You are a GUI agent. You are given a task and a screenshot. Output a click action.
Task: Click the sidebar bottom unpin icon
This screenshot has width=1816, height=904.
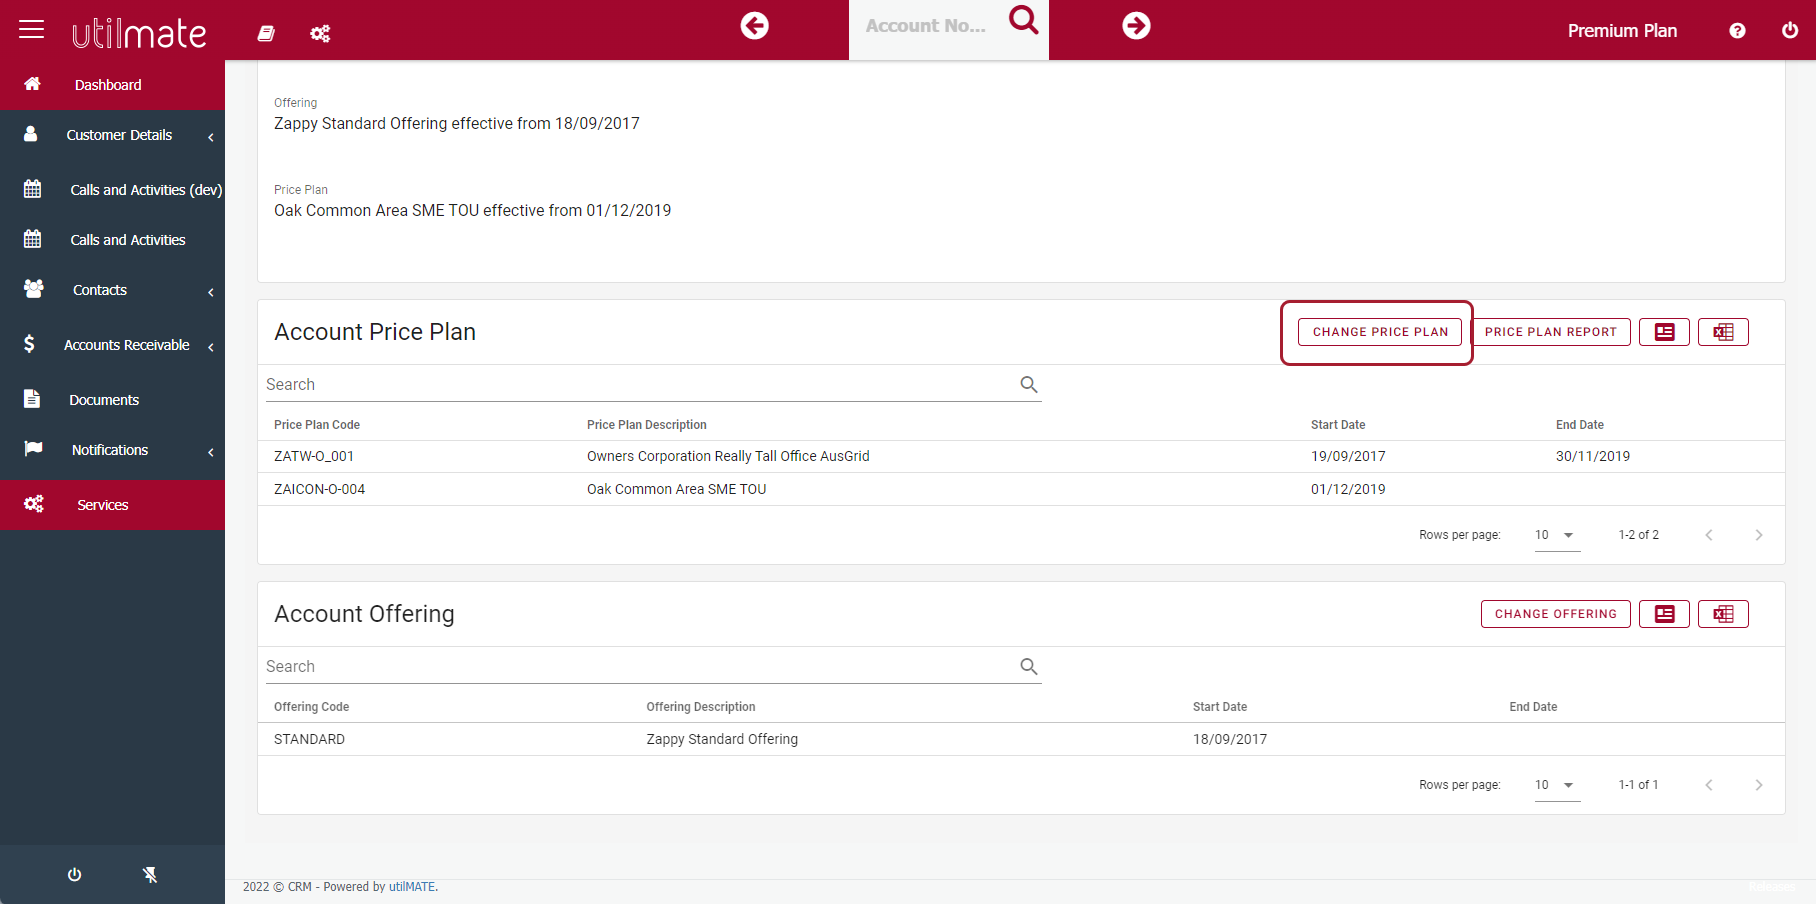pyautogui.click(x=150, y=875)
